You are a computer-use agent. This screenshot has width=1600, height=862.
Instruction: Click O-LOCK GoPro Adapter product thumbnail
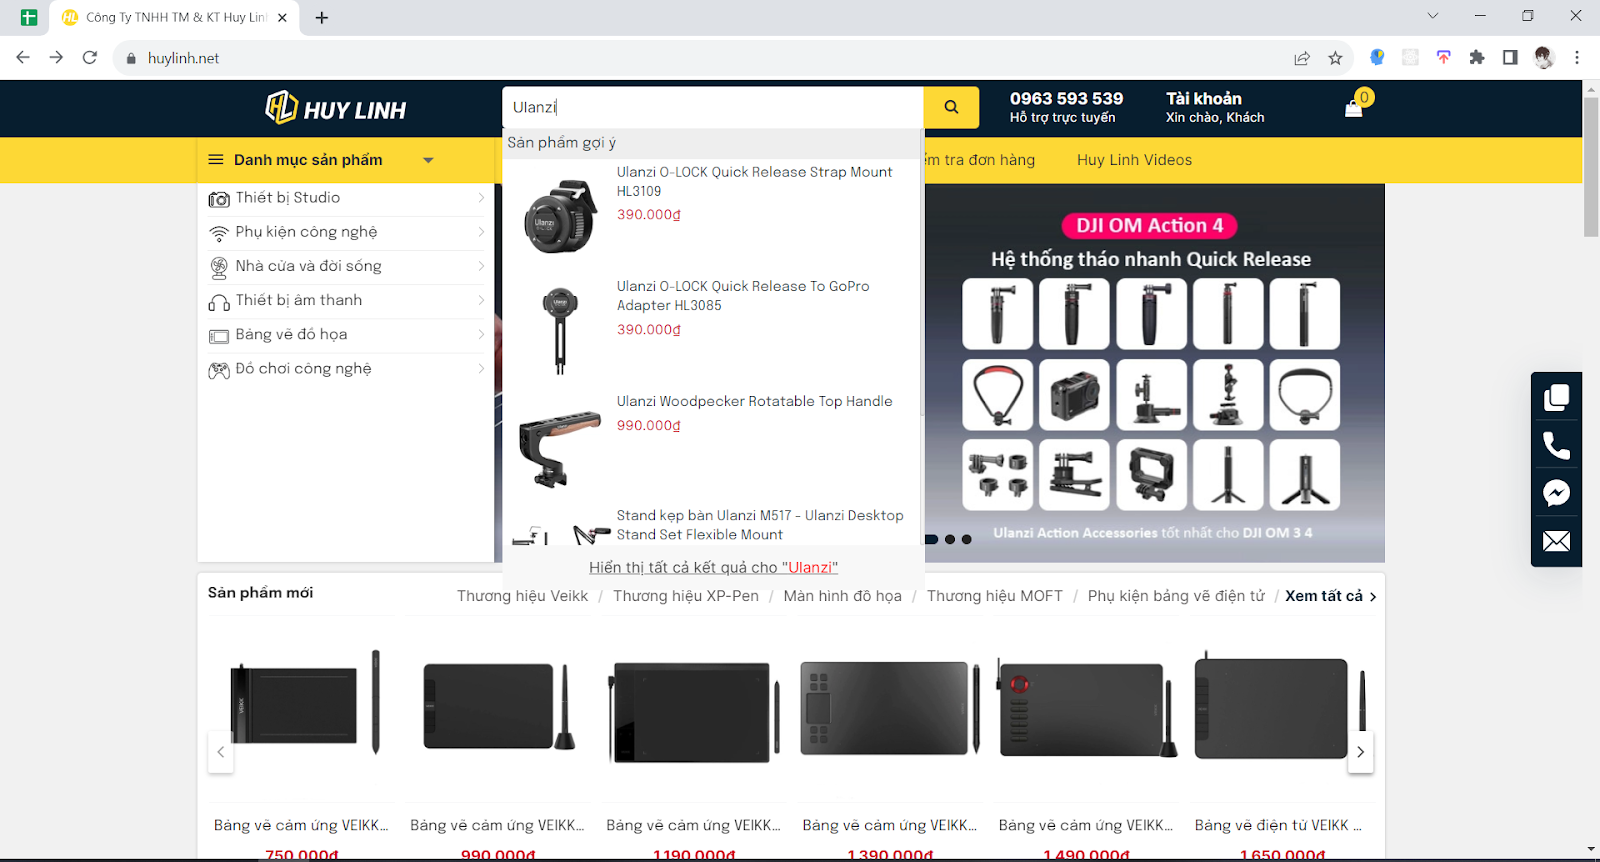click(560, 331)
